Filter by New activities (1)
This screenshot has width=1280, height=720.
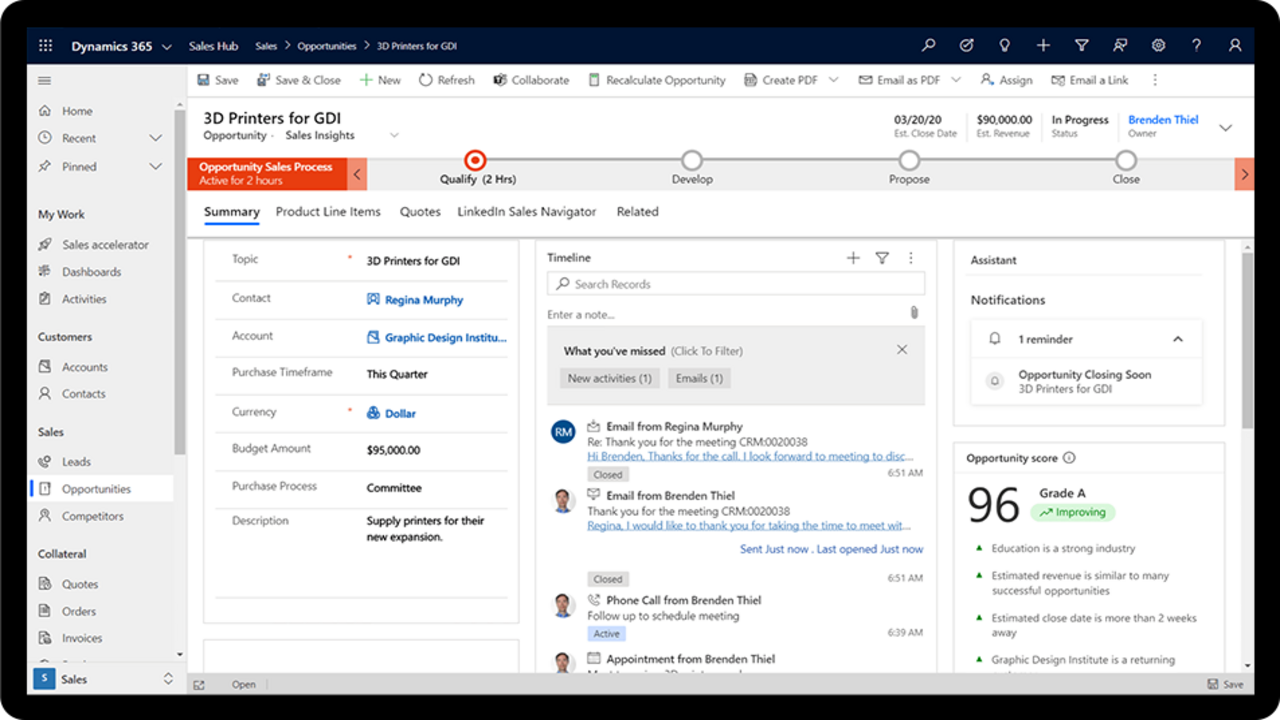click(609, 378)
